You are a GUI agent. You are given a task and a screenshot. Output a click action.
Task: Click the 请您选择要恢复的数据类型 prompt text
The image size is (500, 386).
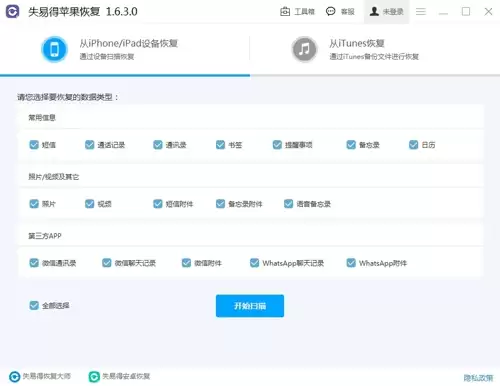click(x=68, y=97)
